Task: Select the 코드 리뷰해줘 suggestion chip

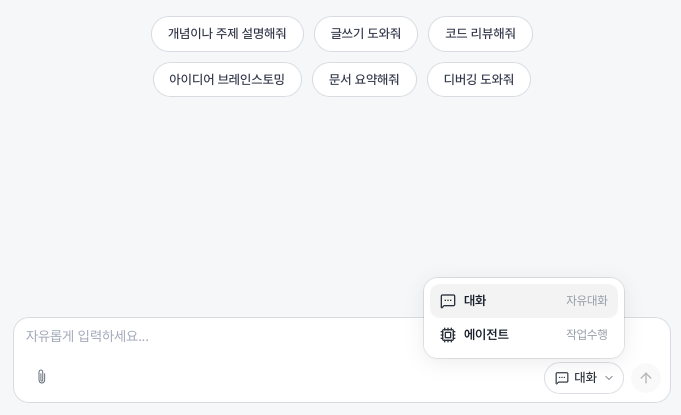Action: (x=480, y=34)
